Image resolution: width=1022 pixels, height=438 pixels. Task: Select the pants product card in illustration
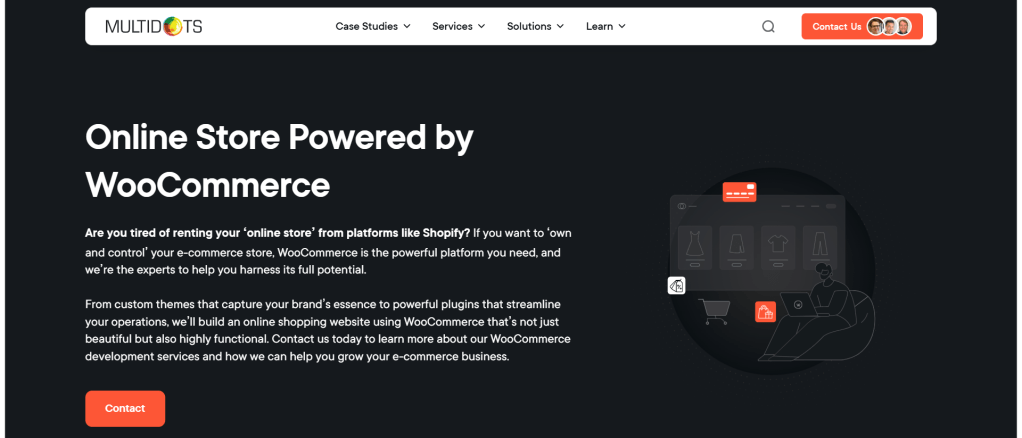coord(819,248)
